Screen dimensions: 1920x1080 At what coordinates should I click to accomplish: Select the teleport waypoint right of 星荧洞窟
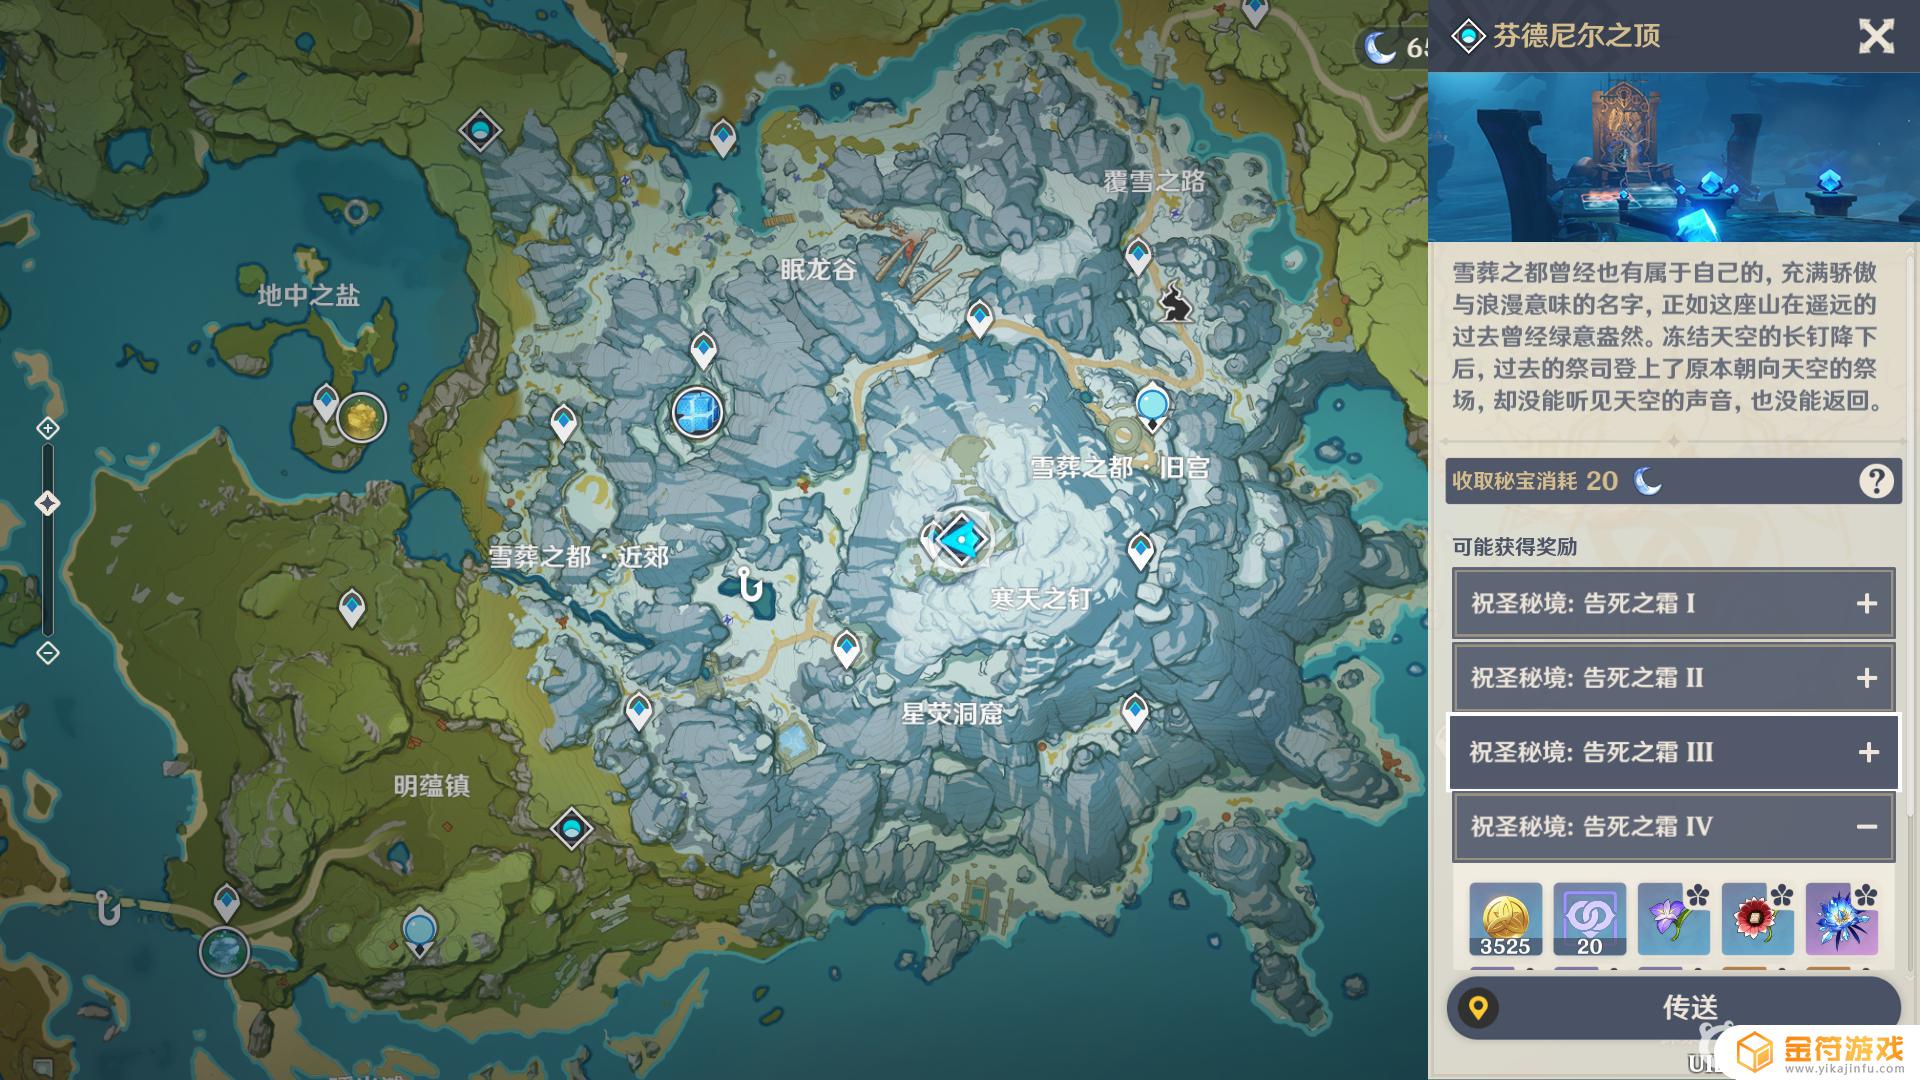[x=1134, y=712]
